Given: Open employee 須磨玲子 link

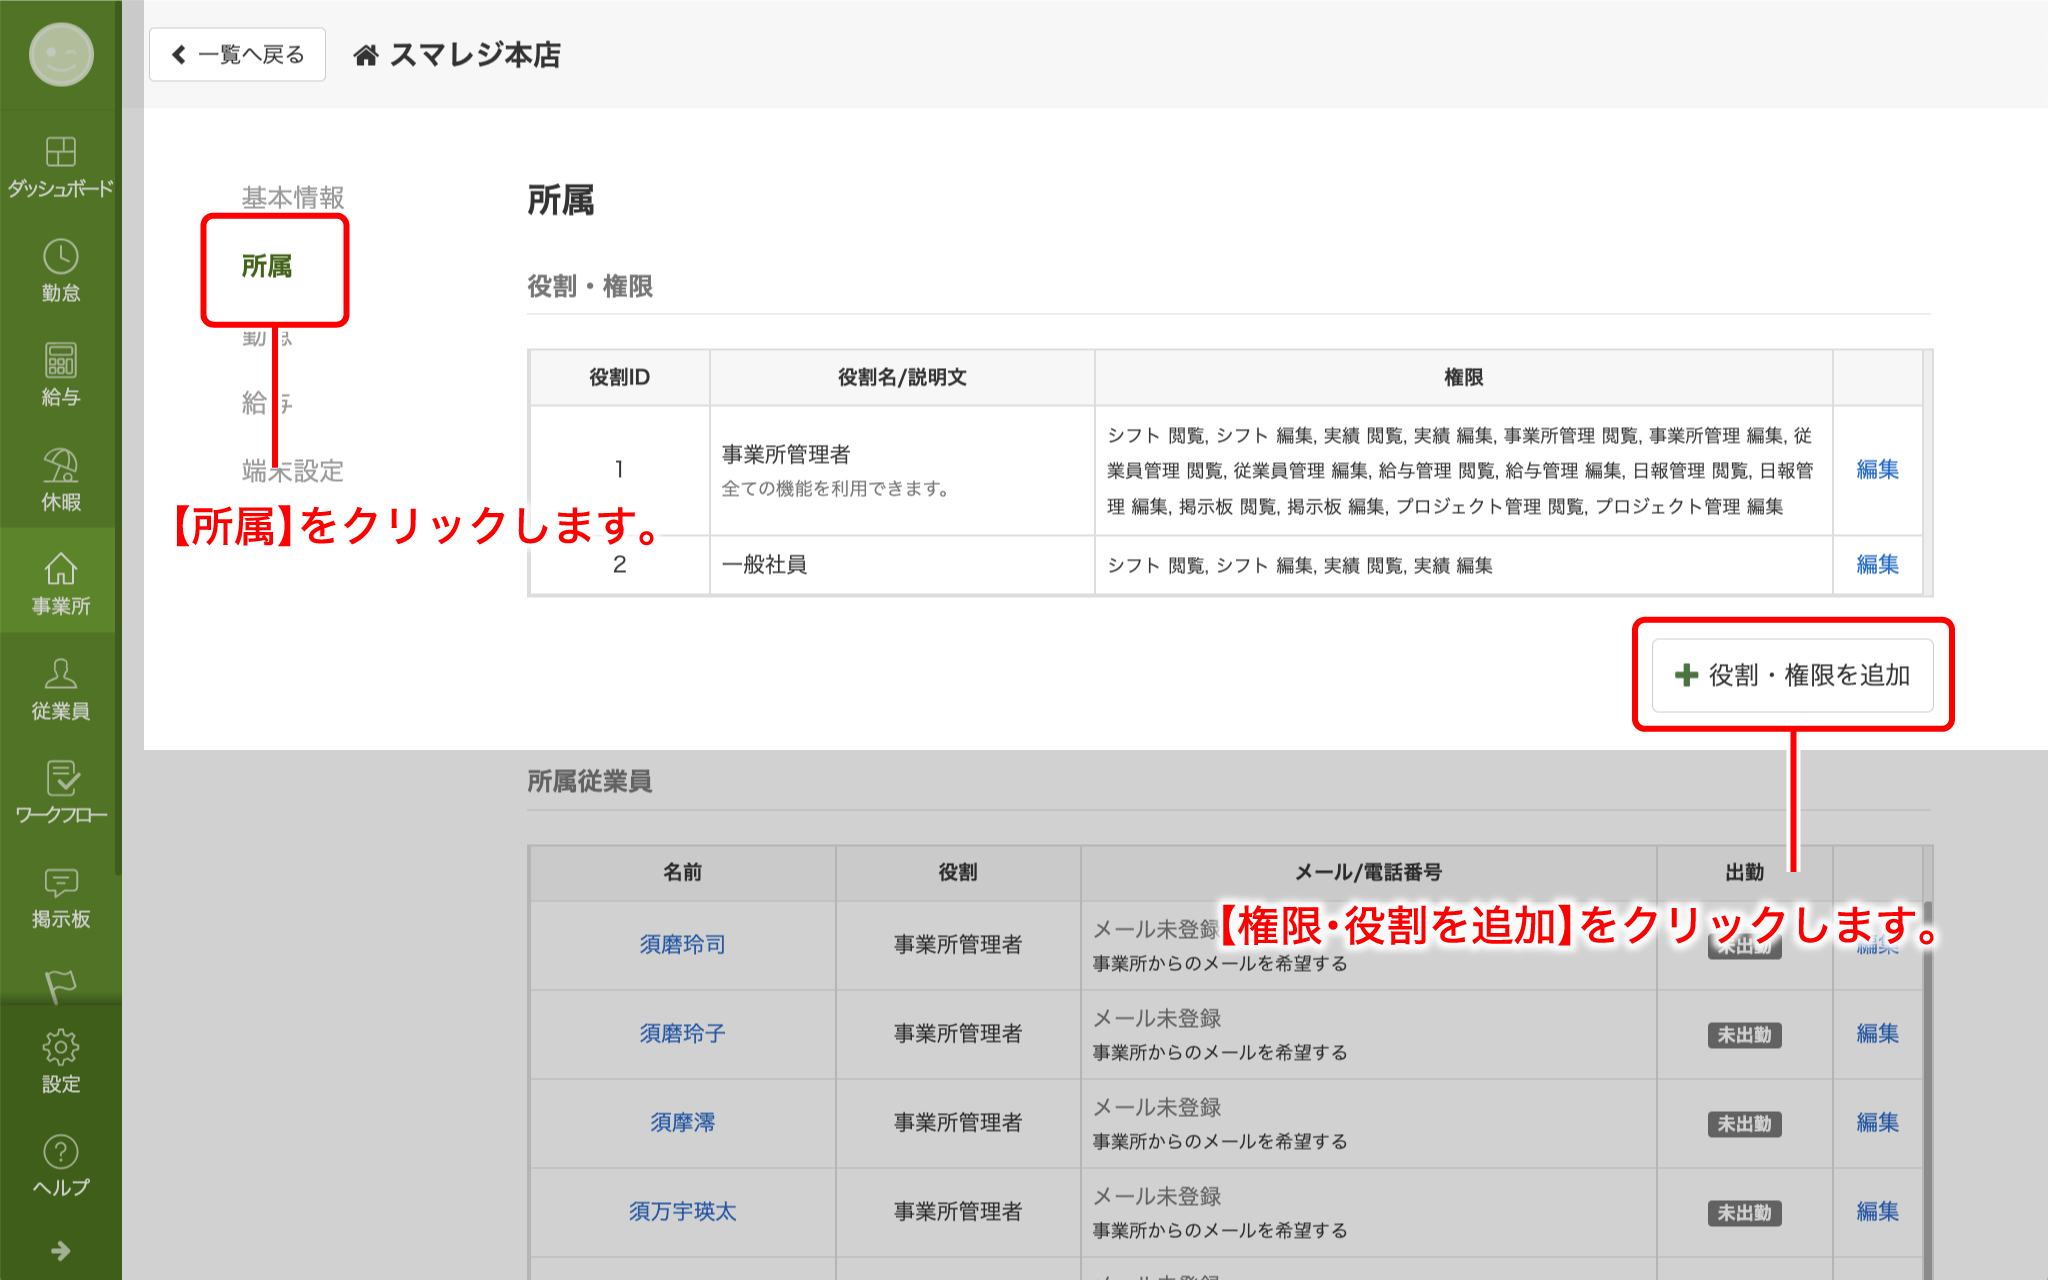Looking at the screenshot, I should tap(682, 1033).
